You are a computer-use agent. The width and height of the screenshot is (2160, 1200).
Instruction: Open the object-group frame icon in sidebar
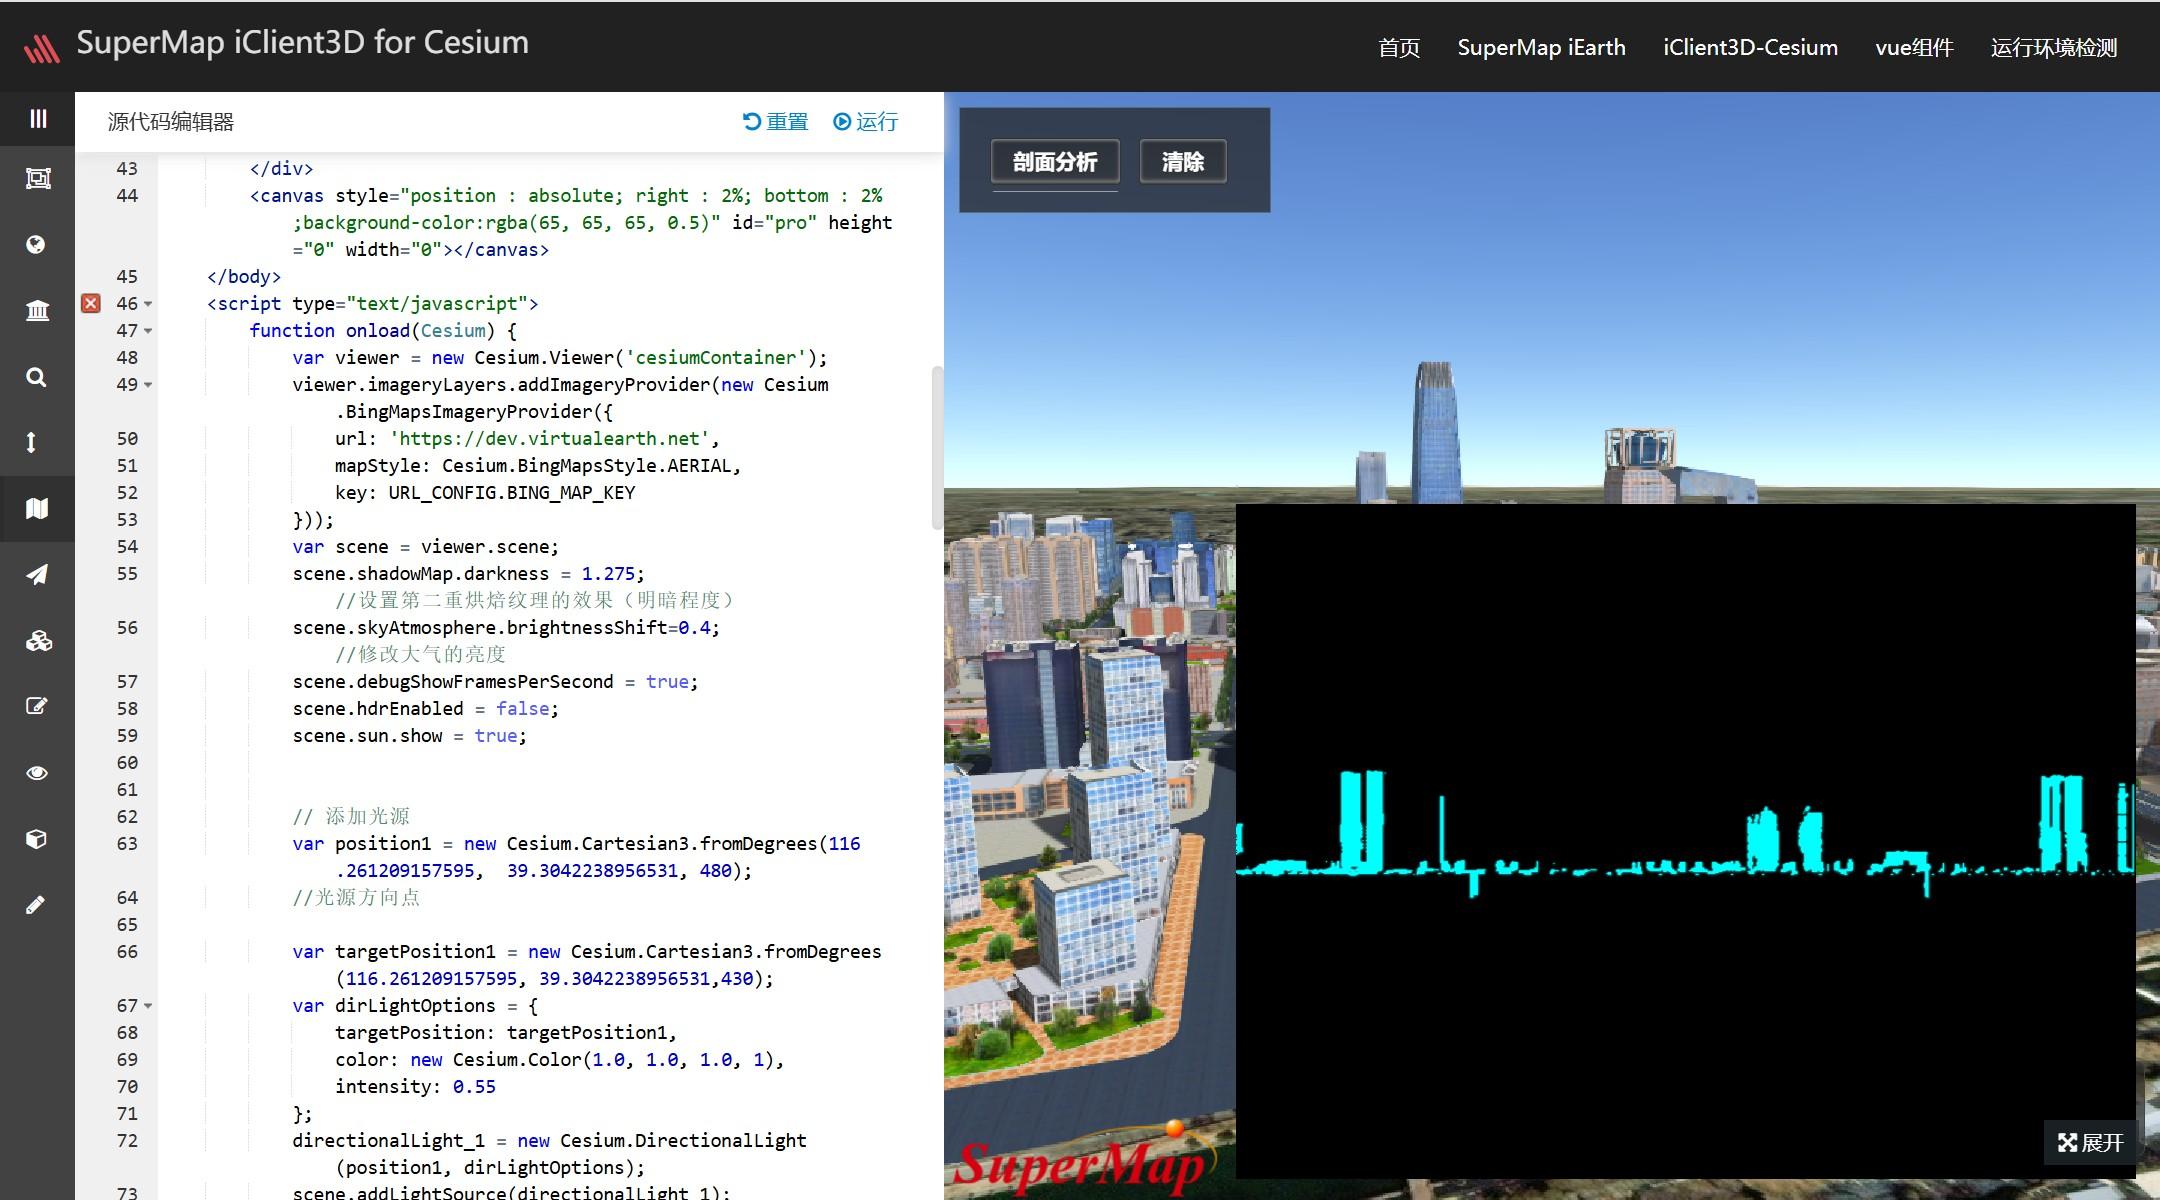click(38, 179)
